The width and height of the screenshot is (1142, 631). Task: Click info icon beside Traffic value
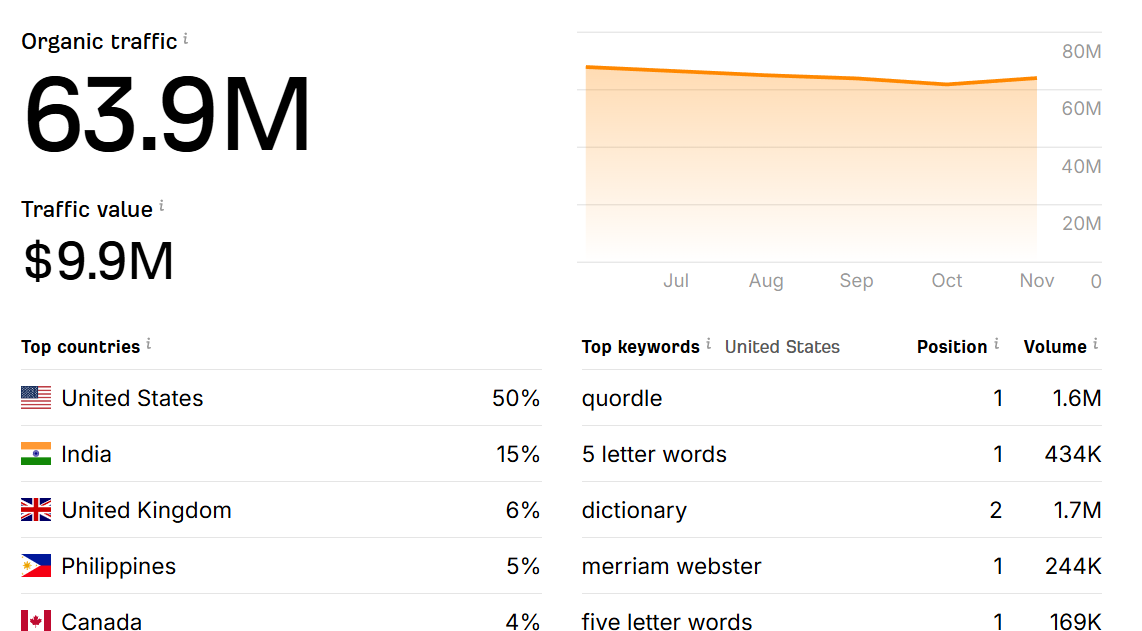point(162,207)
